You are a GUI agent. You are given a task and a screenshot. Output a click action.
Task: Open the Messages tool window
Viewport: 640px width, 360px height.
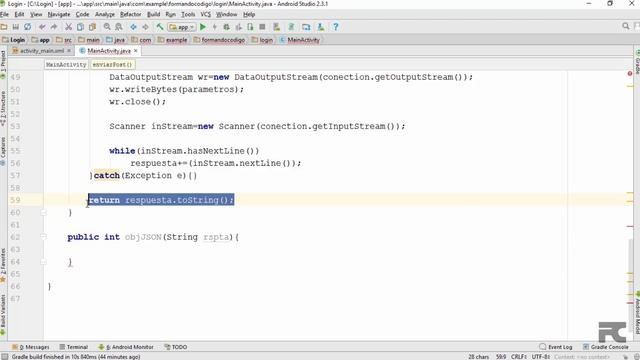click(31, 347)
